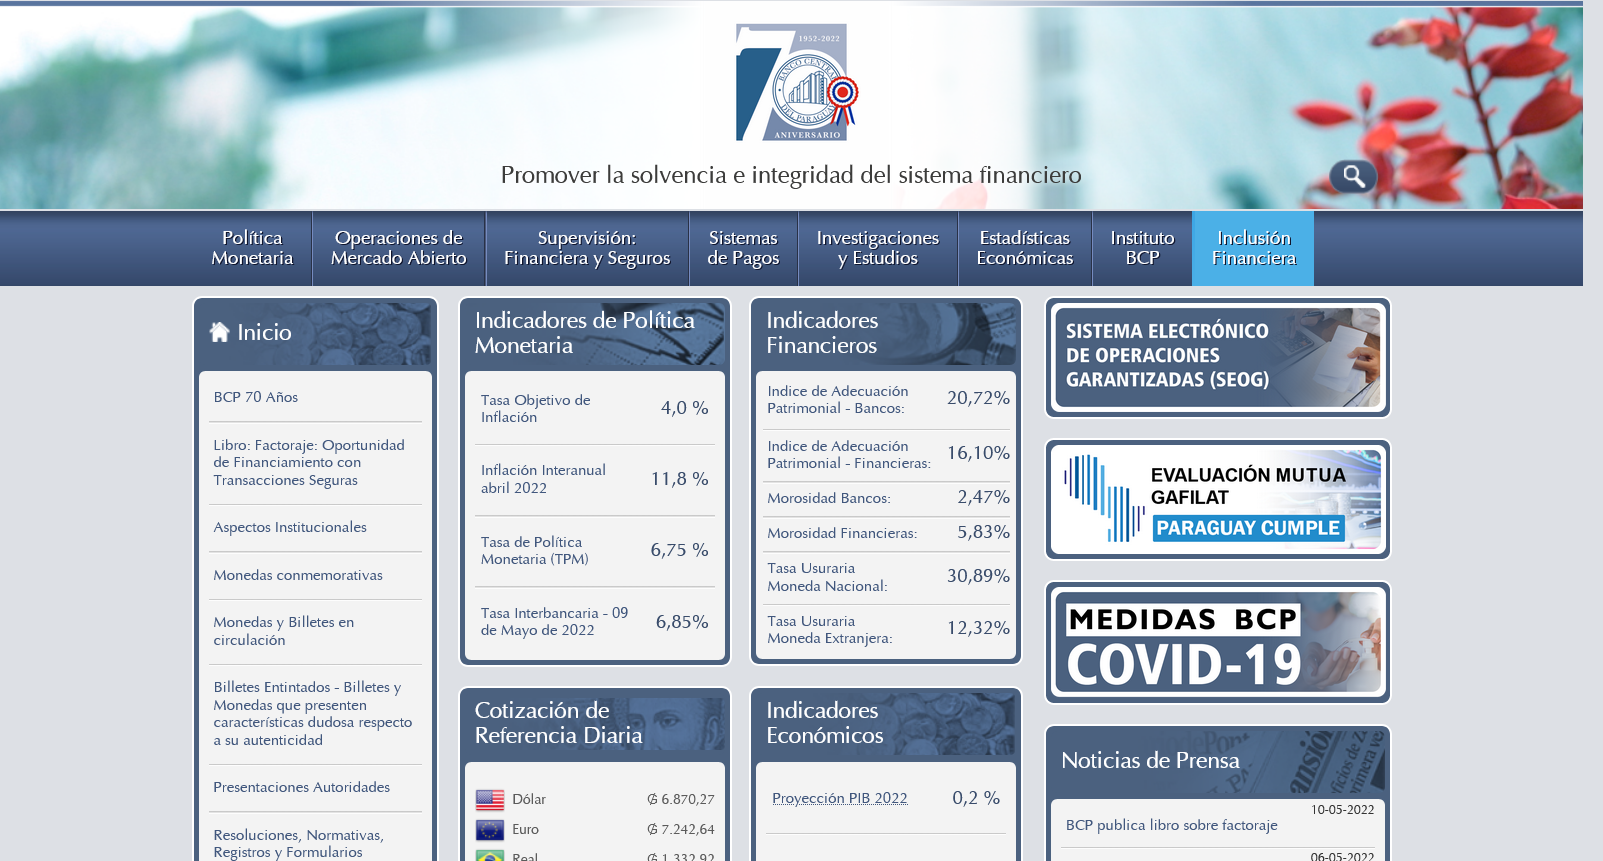Open Supervisión: Financiera y Seguros menu
Image resolution: width=1603 pixels, height=861 pixels.
587,248
